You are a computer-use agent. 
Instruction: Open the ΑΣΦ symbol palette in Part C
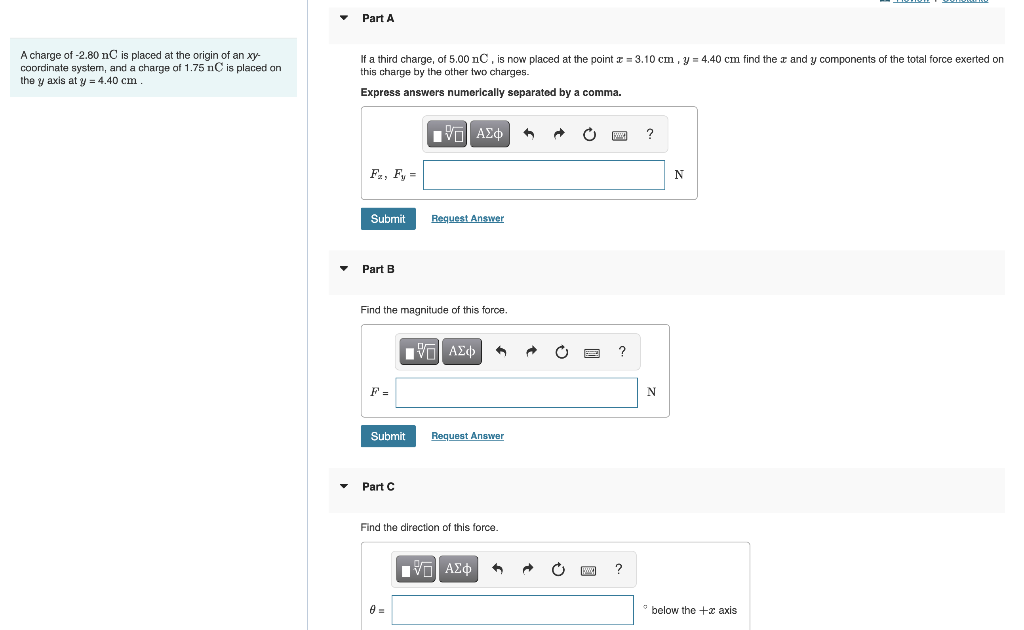(458, 568)
